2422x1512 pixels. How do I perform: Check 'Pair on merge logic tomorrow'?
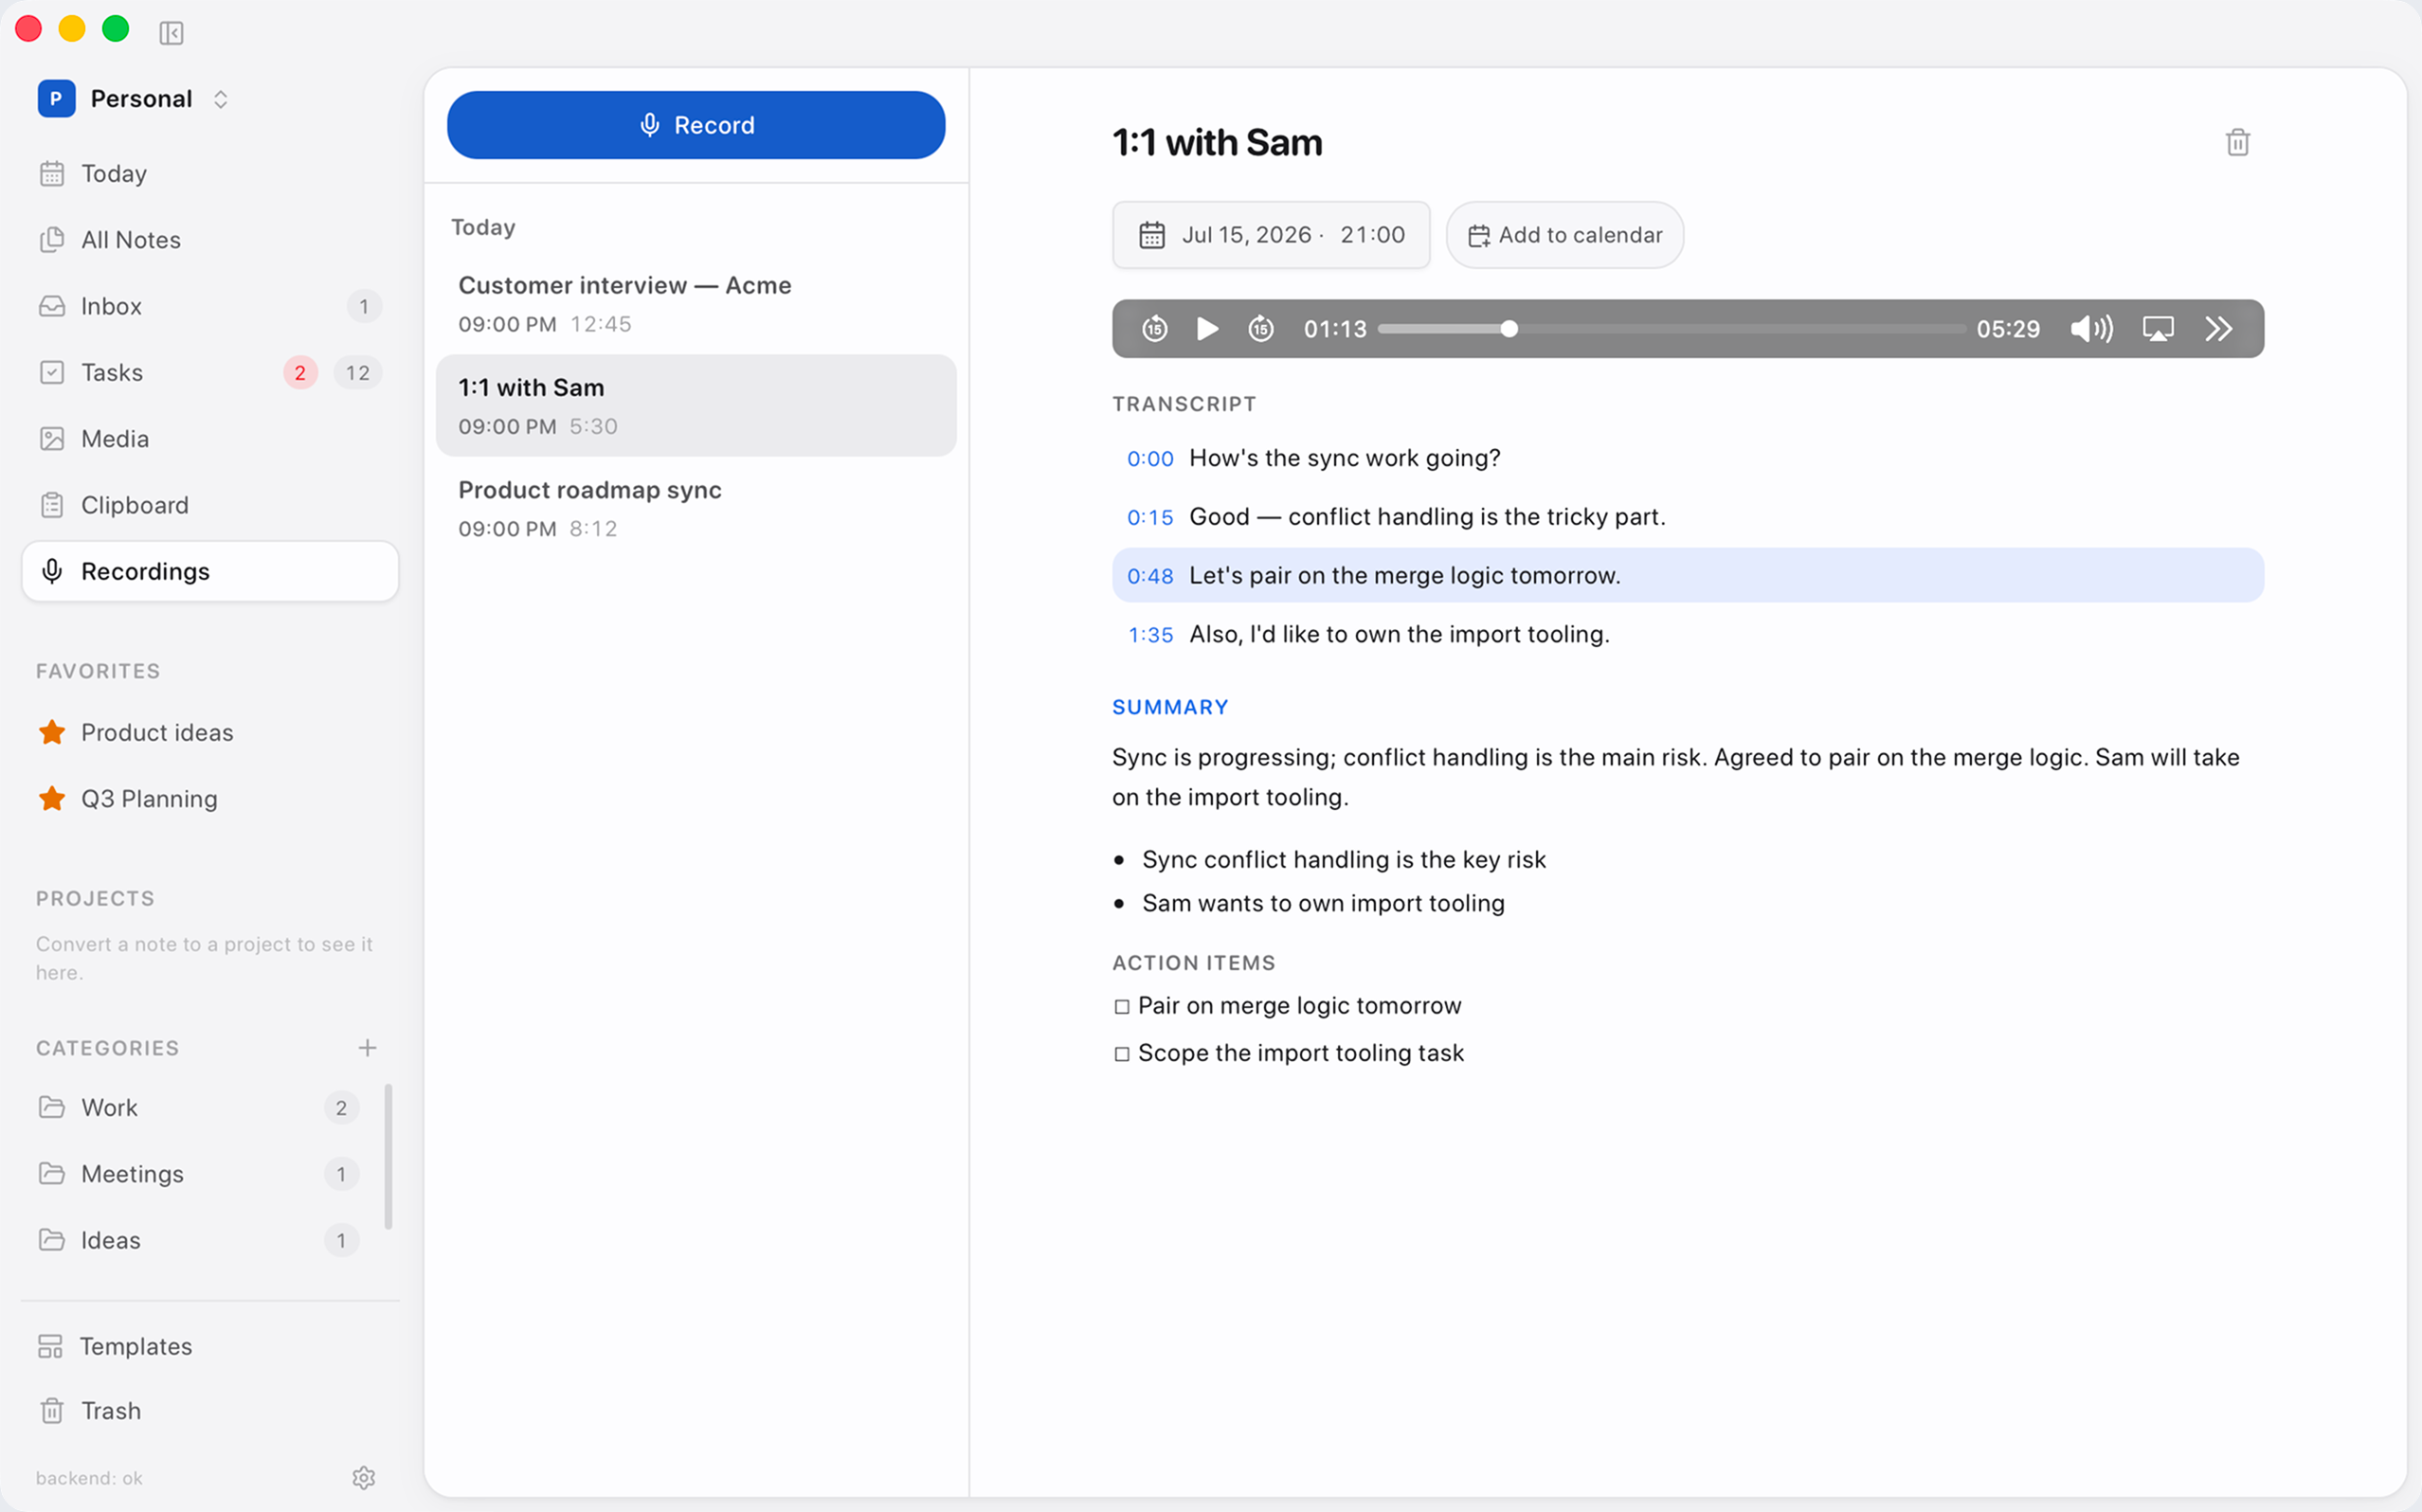click(1122, 1007)
